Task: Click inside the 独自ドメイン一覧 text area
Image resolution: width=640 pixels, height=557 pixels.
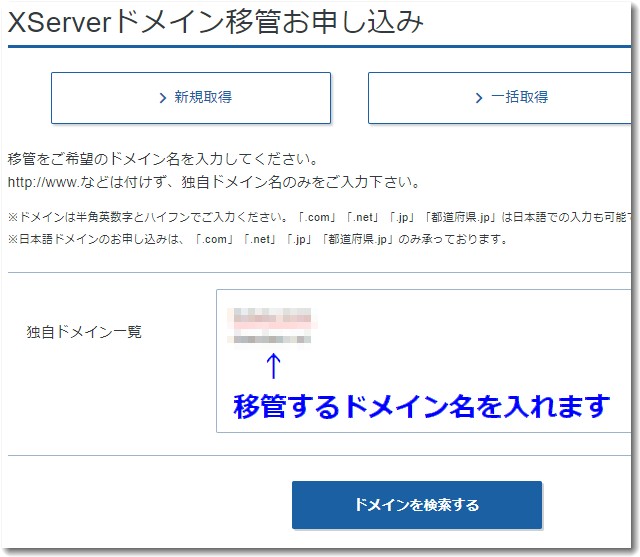Action: tap(424, 361)
